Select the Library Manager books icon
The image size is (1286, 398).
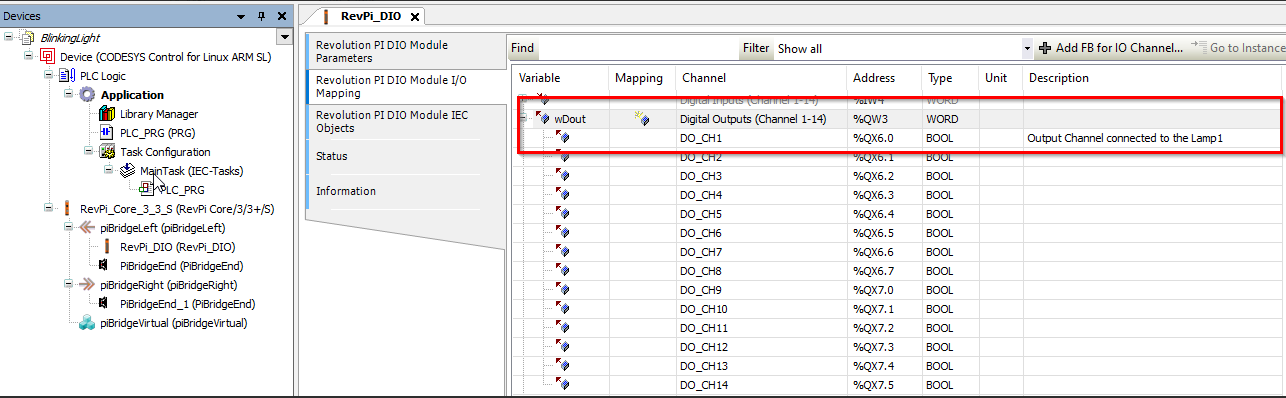(107, 114)
